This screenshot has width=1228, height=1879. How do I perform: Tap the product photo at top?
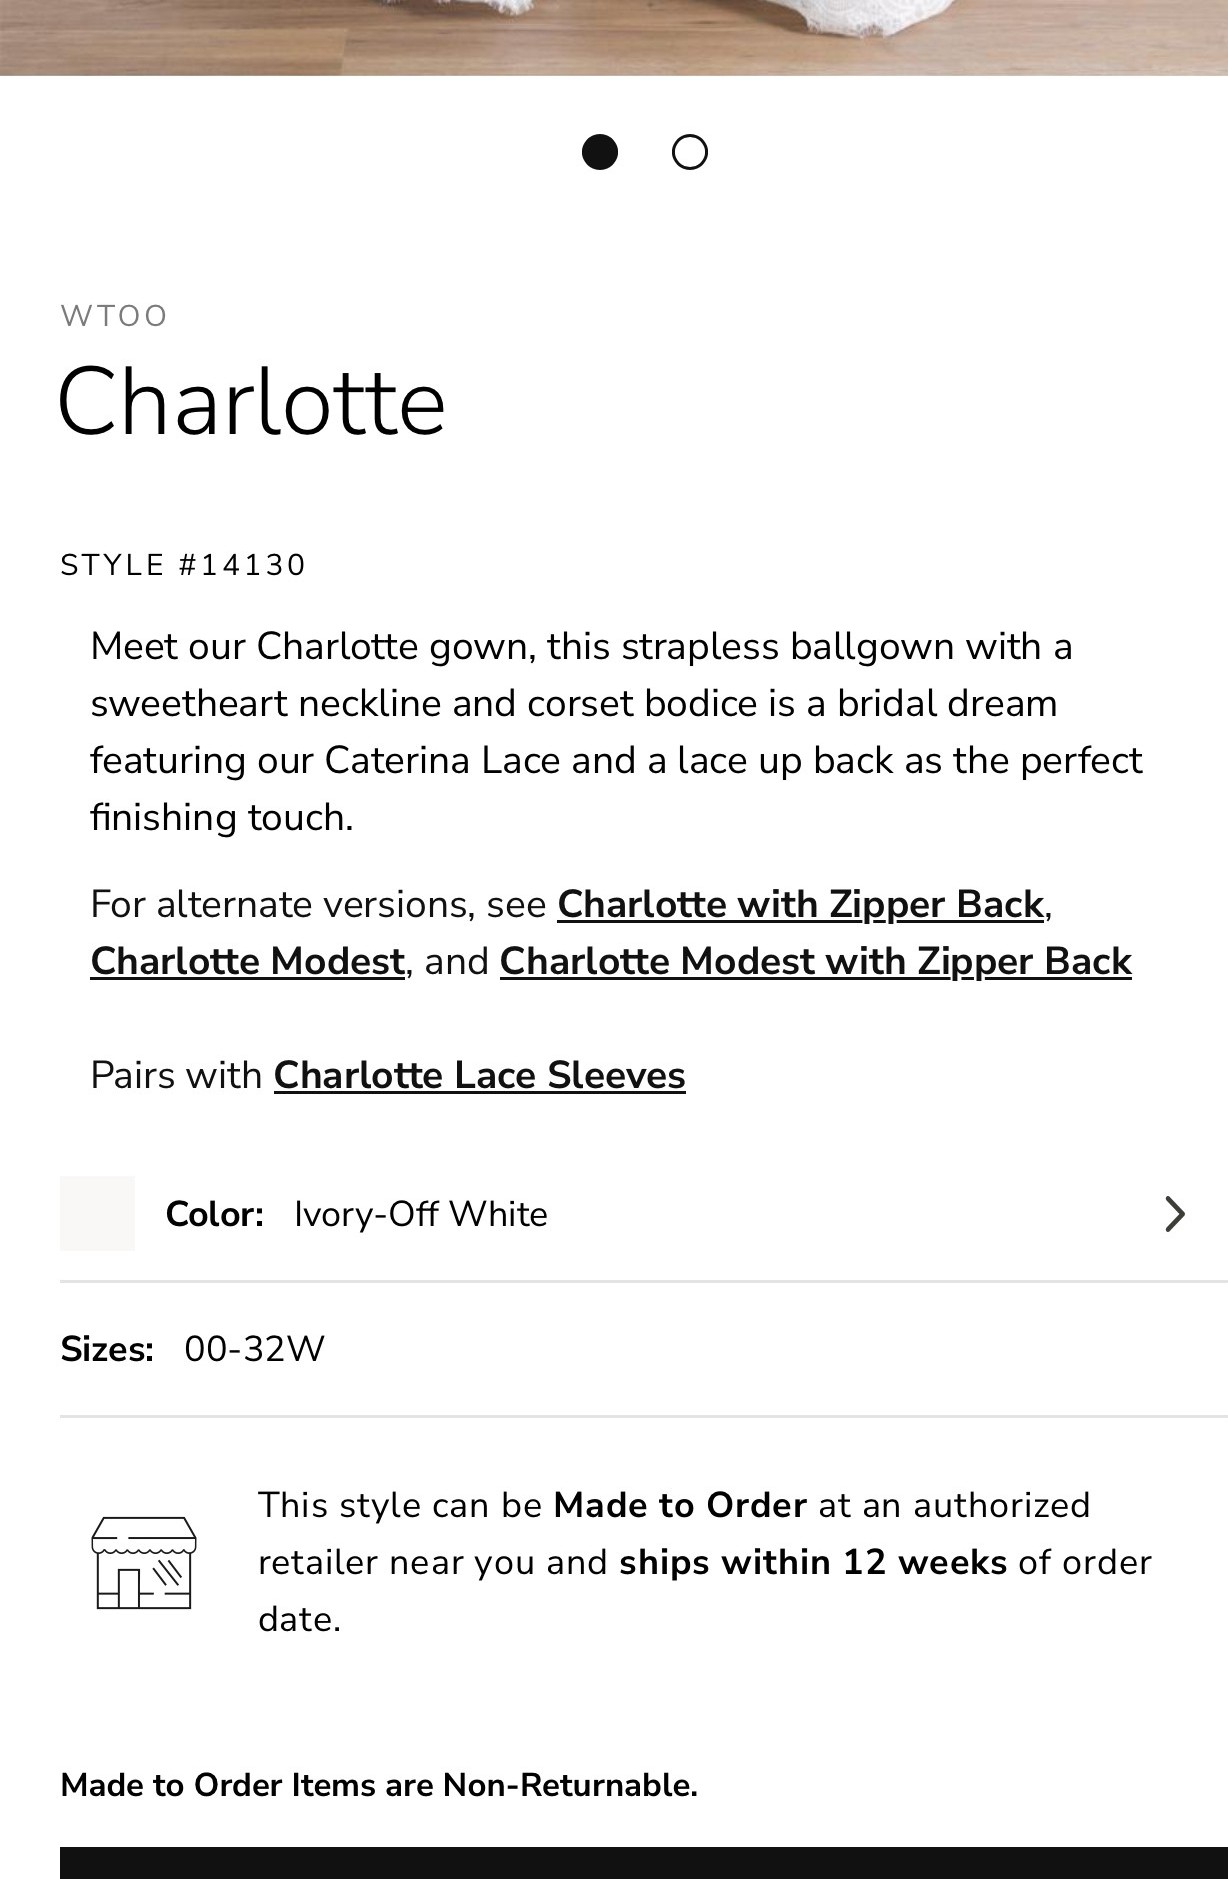coord(614,37)
